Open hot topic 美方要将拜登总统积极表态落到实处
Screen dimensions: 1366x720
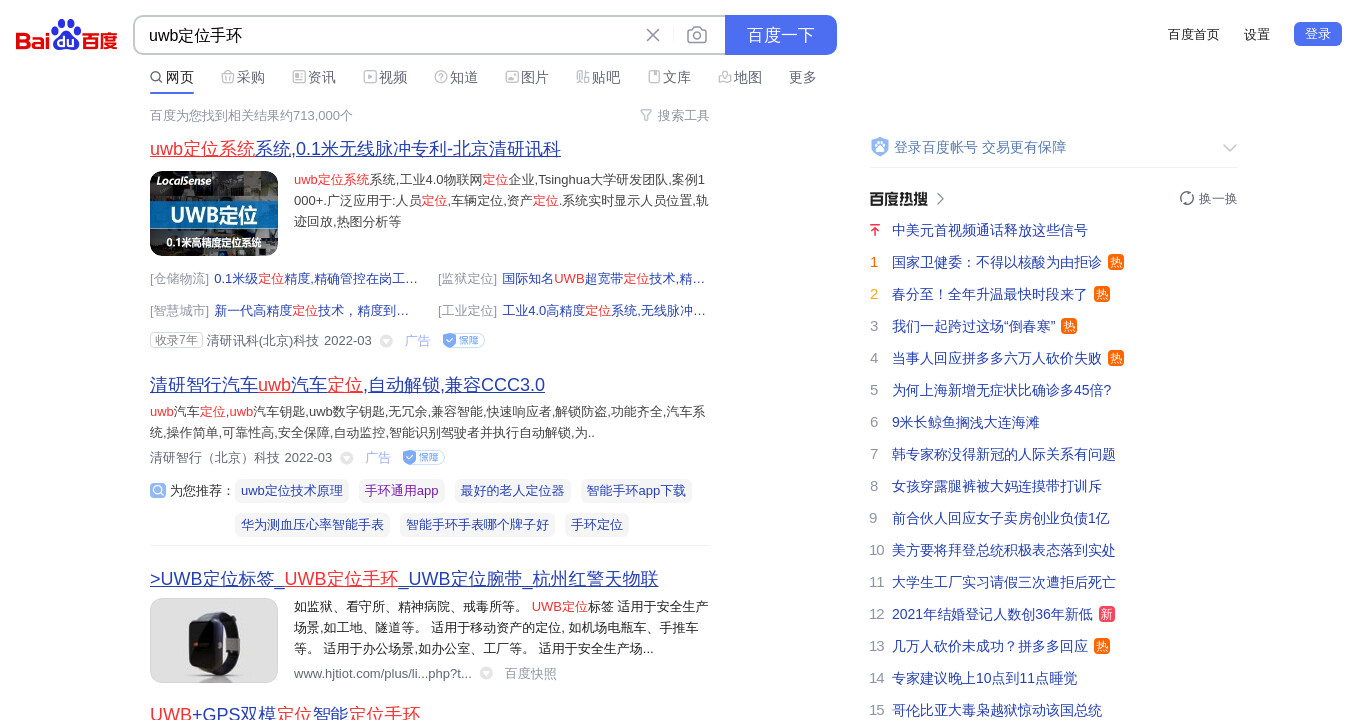(1004, 551)
